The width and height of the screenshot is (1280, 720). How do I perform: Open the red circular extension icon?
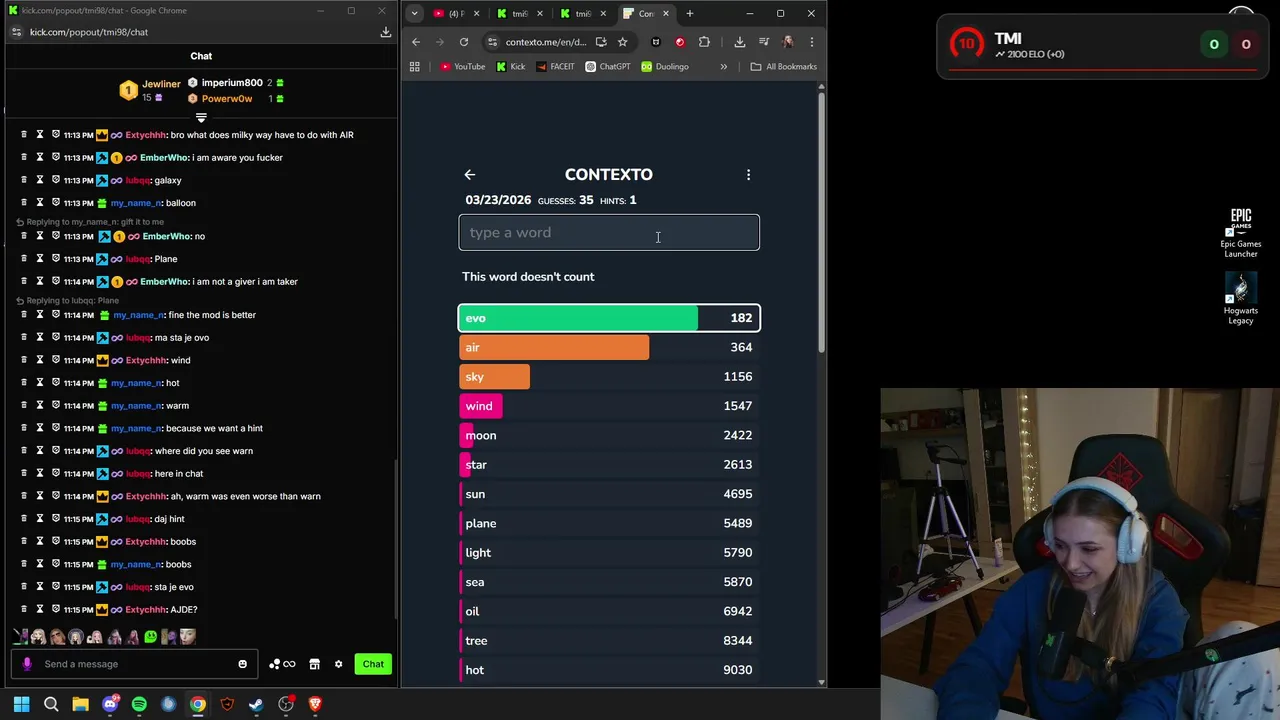(680, 42)
